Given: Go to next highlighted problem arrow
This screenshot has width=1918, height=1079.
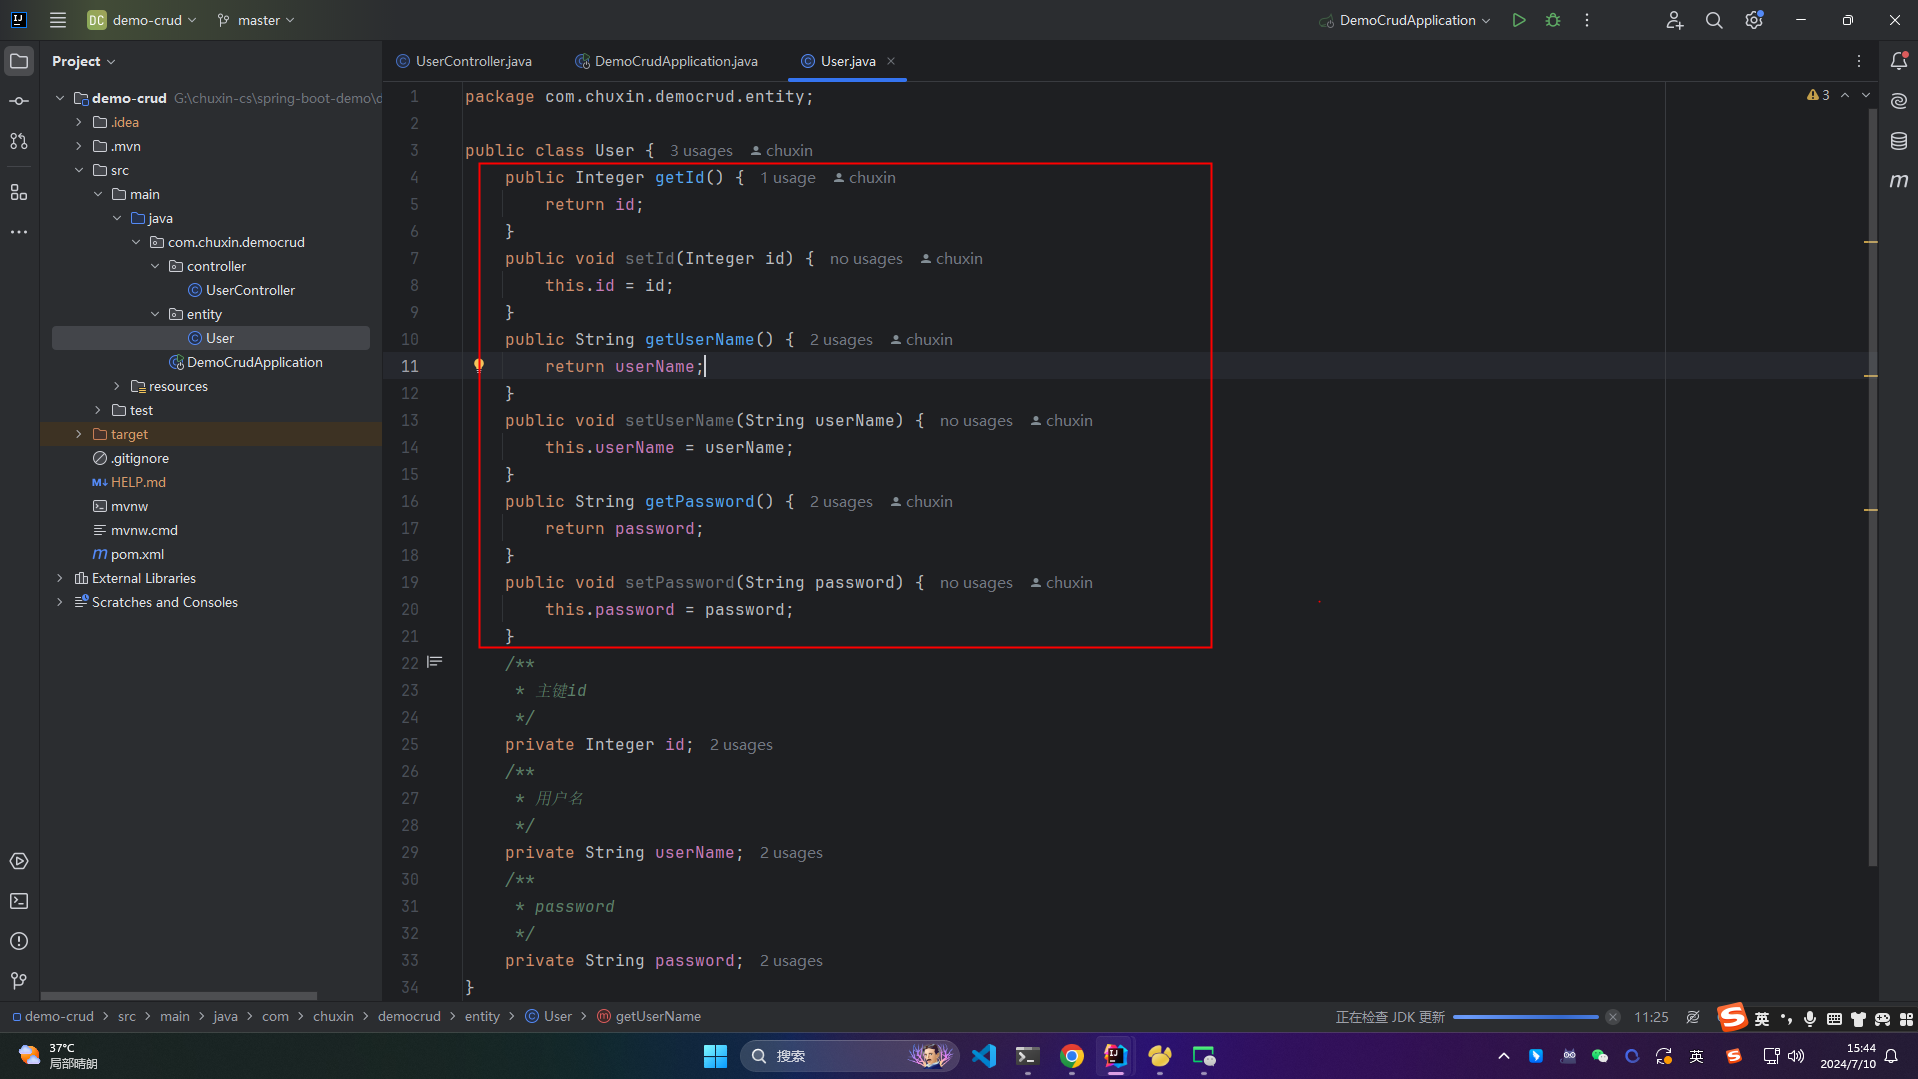Looking at the screenshot, I should point(1866,95).
